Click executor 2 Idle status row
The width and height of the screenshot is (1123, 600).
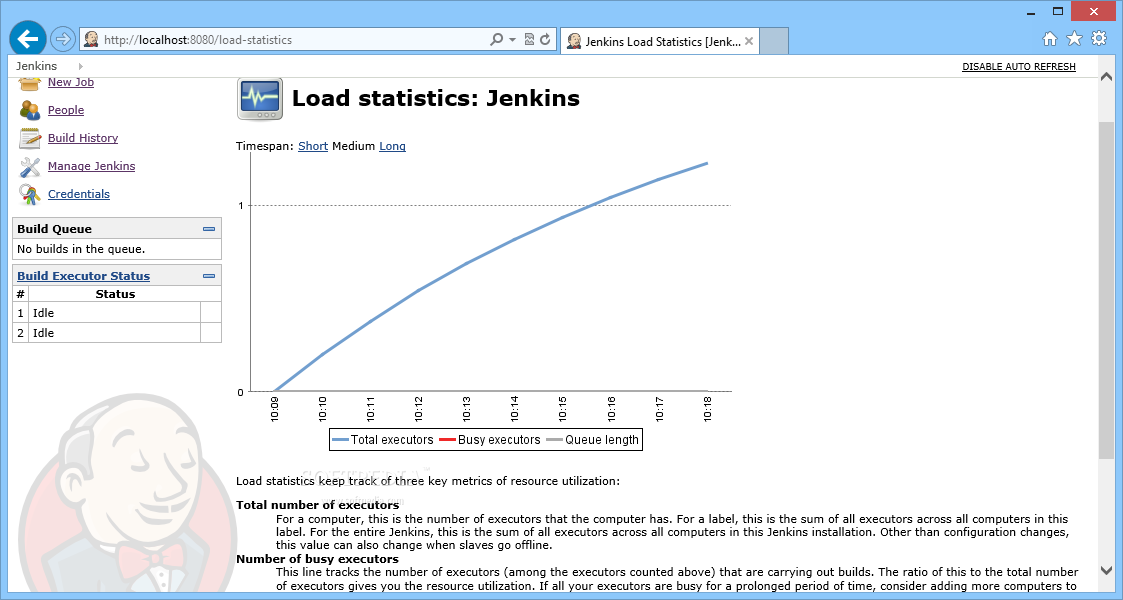point(117,333)
